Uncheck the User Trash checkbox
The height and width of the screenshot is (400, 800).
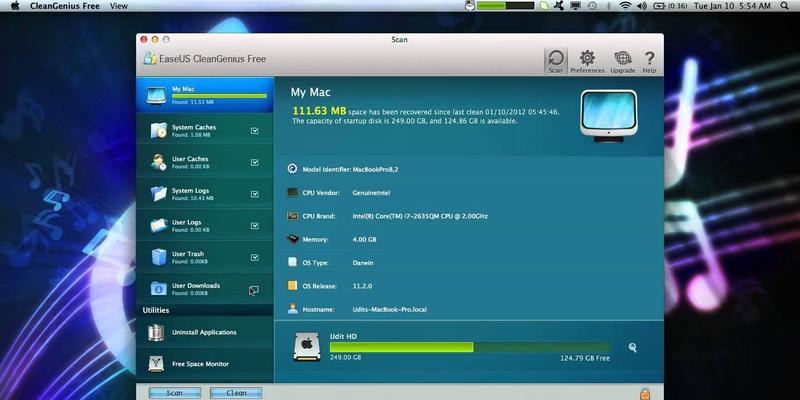(x=255, y=257)
